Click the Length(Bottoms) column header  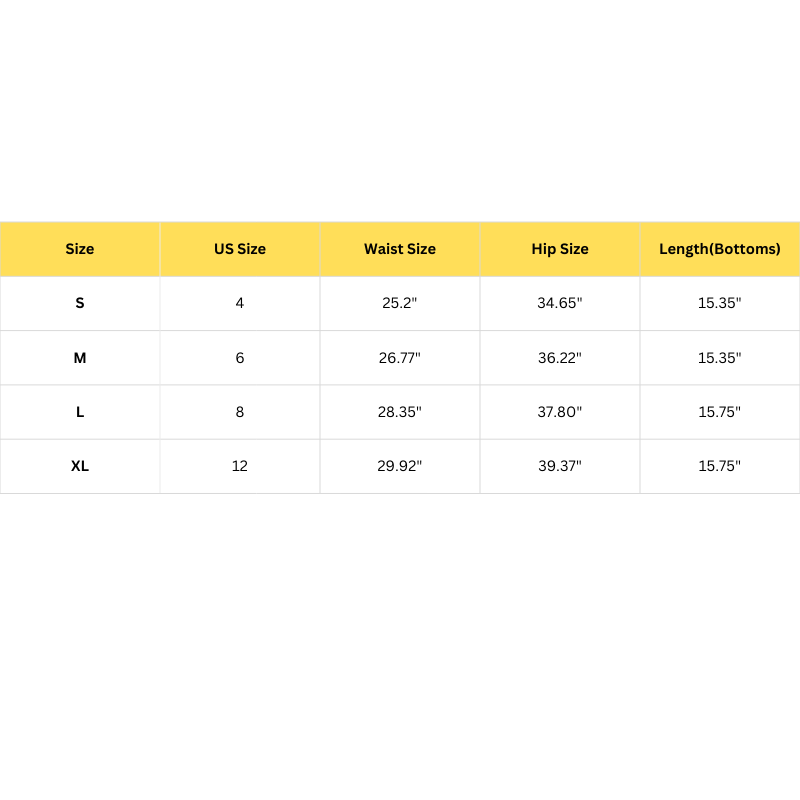pyautogui.click(x=720, y=249)
